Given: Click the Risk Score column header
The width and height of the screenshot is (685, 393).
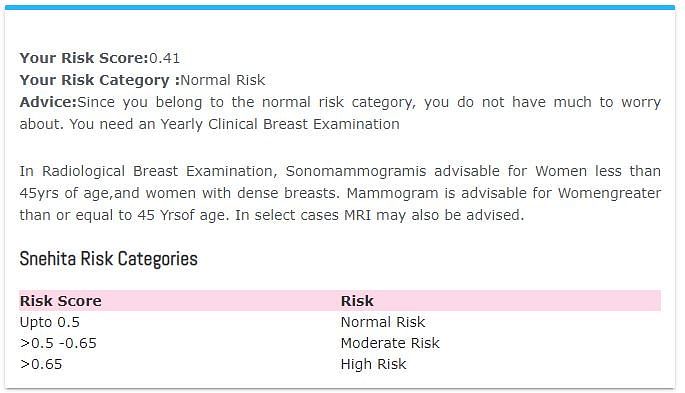Looking at the screenshot, I should (61, 301).
